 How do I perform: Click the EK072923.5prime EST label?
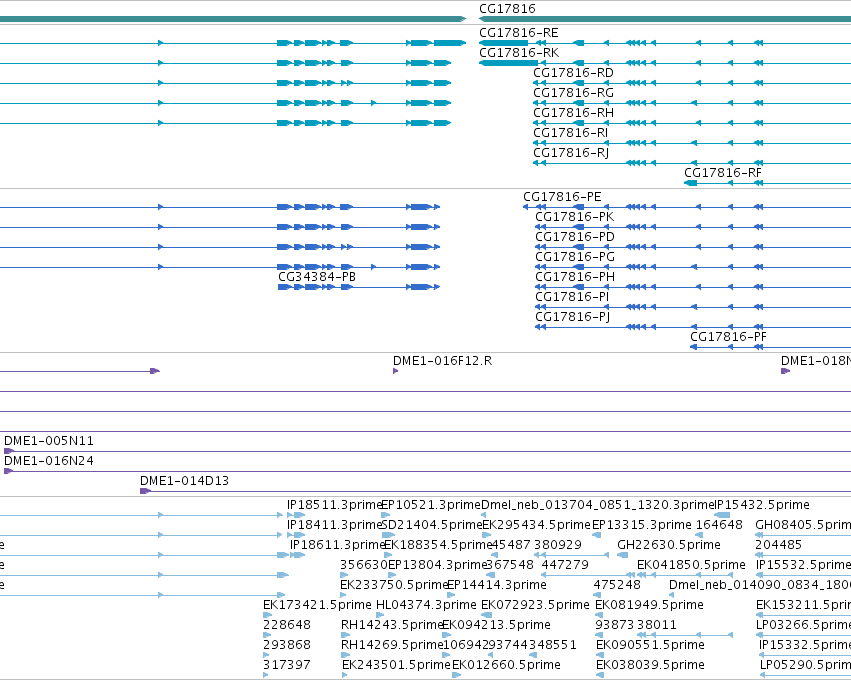pyautogui.click(x=535, y=605)
